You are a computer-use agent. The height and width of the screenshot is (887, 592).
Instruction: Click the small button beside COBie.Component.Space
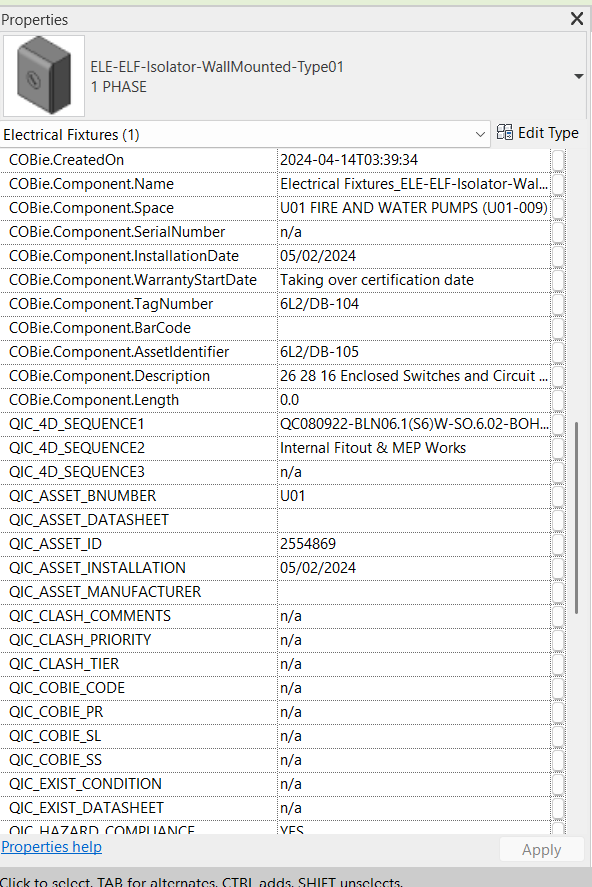point(558,208)
